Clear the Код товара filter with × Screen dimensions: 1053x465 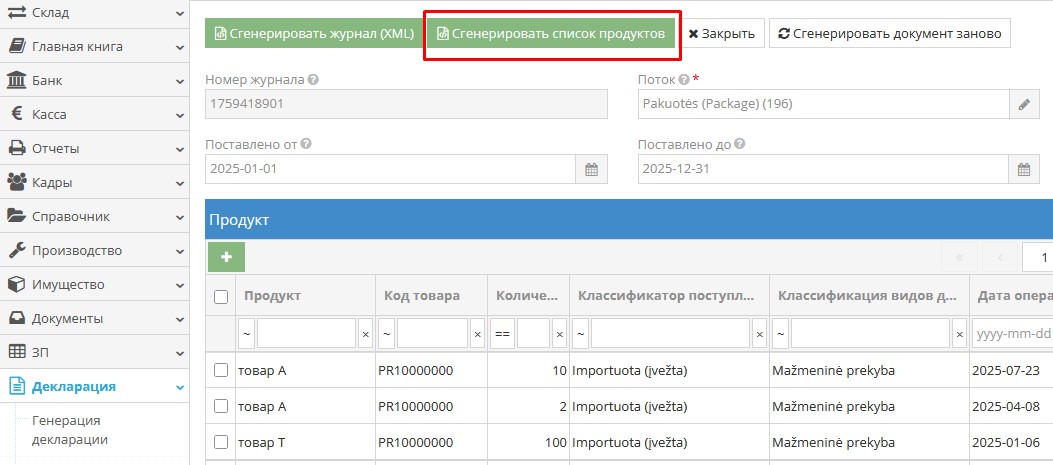click(x=477, y=333)
